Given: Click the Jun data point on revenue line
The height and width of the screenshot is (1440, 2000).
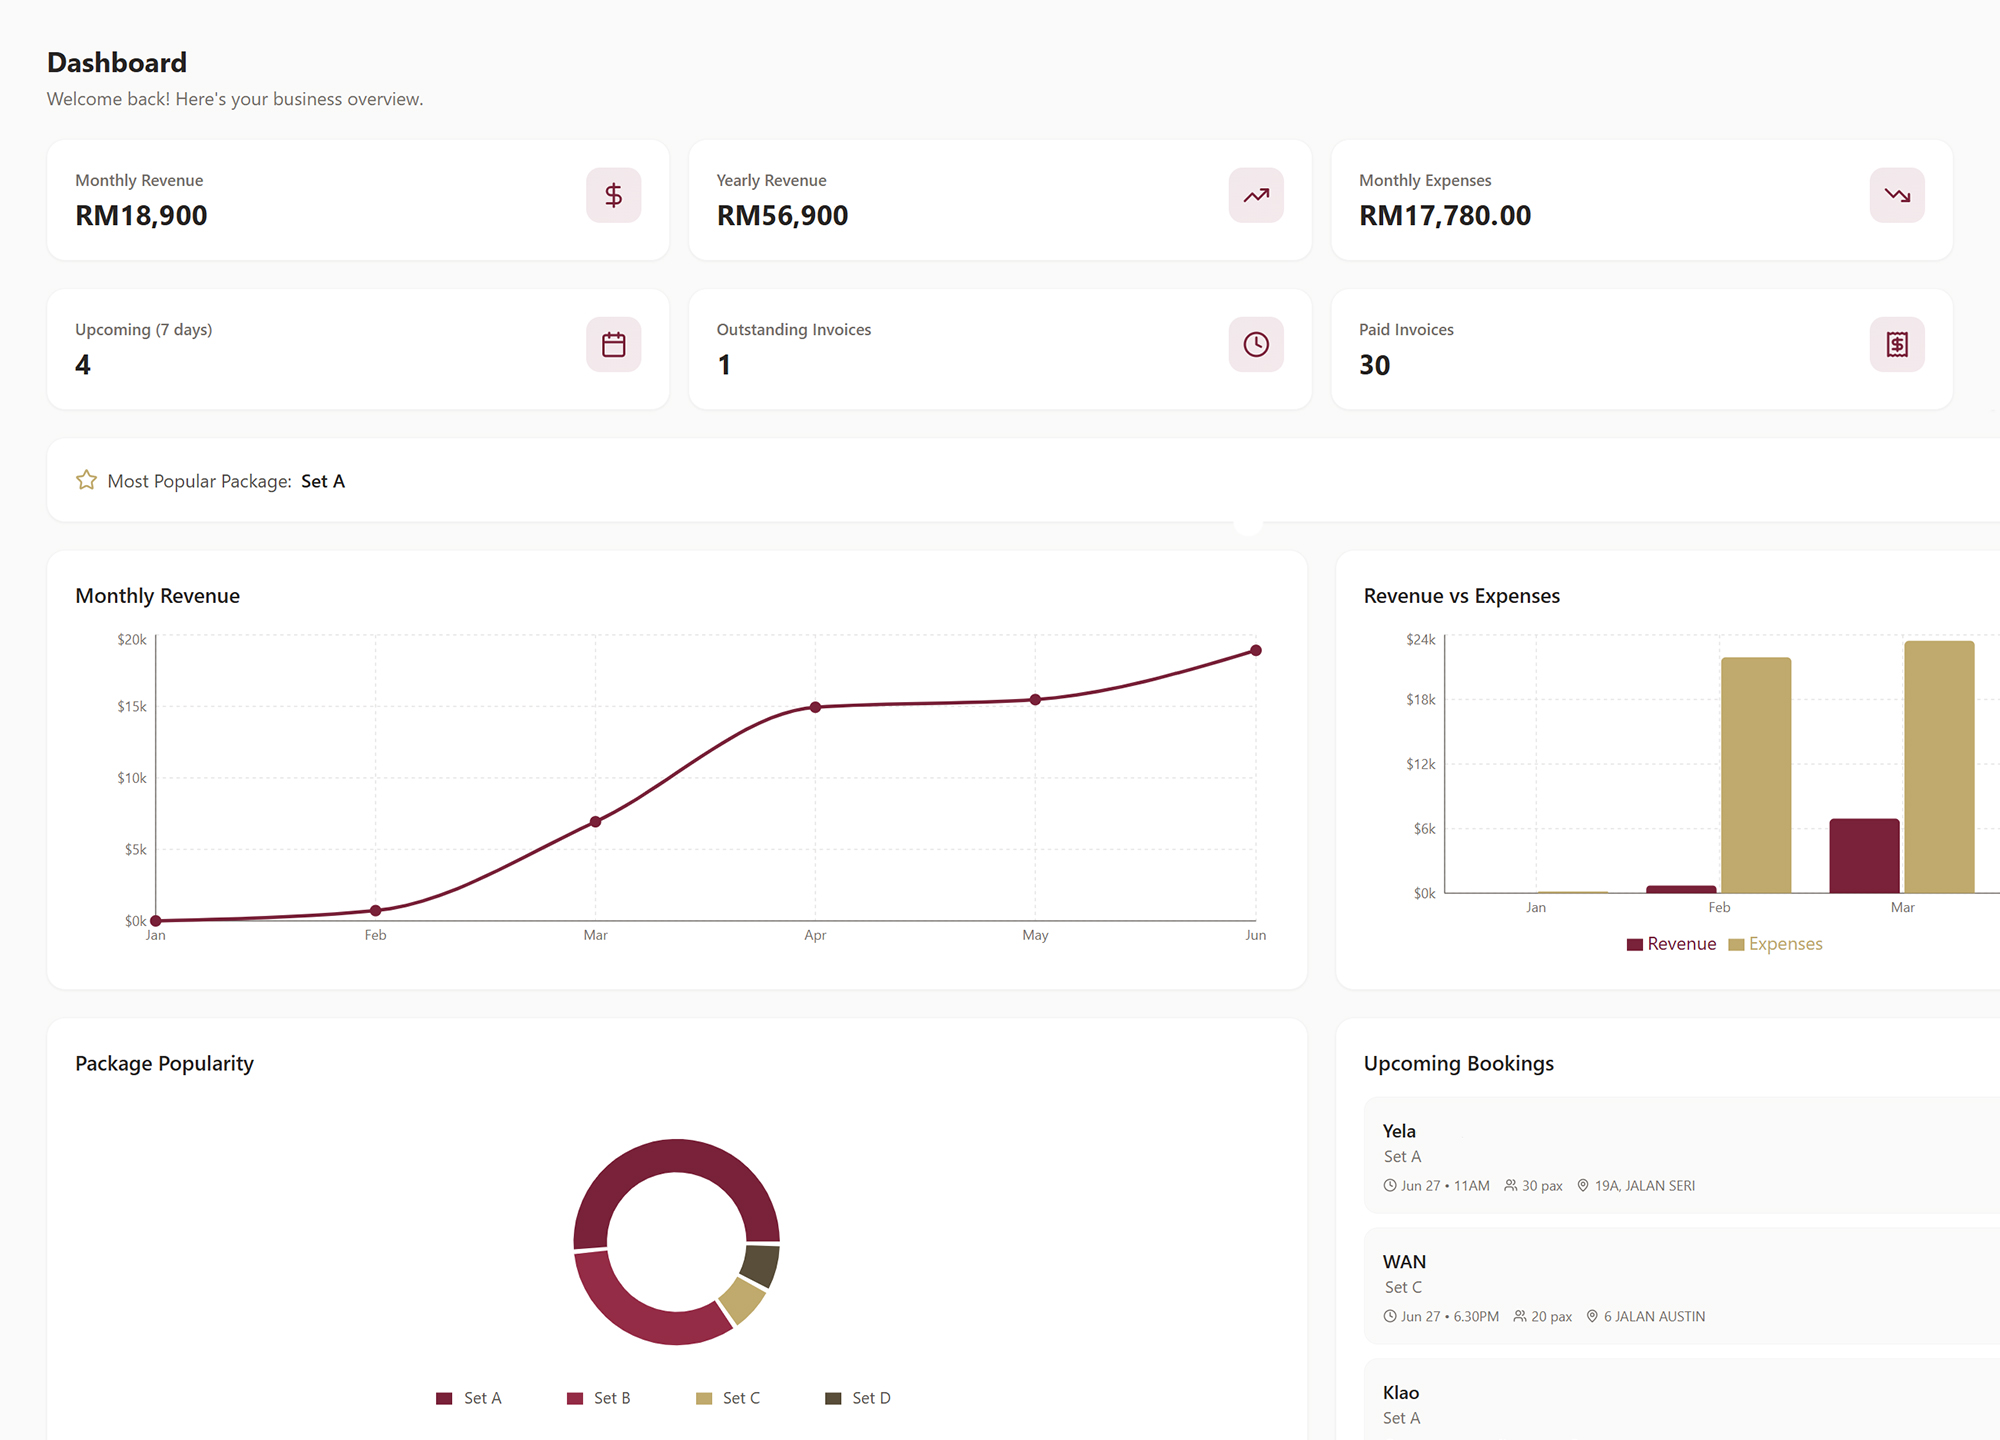Looking at the screenshot, I should (x=1256, y=650).
